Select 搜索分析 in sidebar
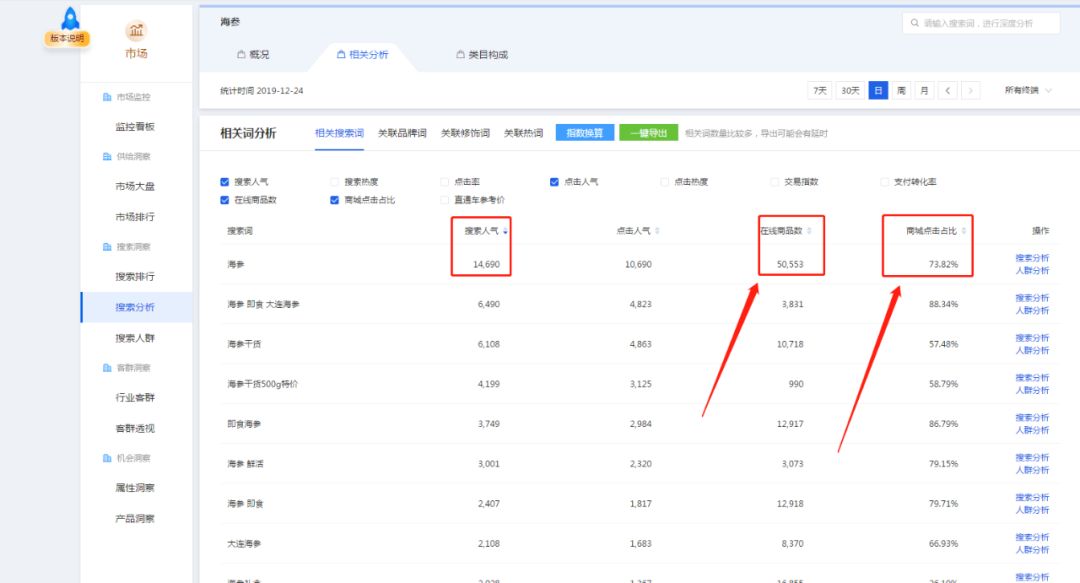 click(135, 307)
